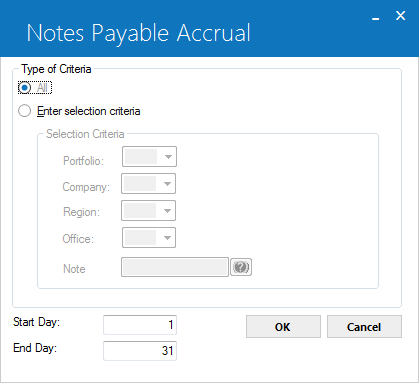The height and width of the screenshot is (383, 419).
Task: Focus the End Day input showing 31
Action: [x=140, y=351]
